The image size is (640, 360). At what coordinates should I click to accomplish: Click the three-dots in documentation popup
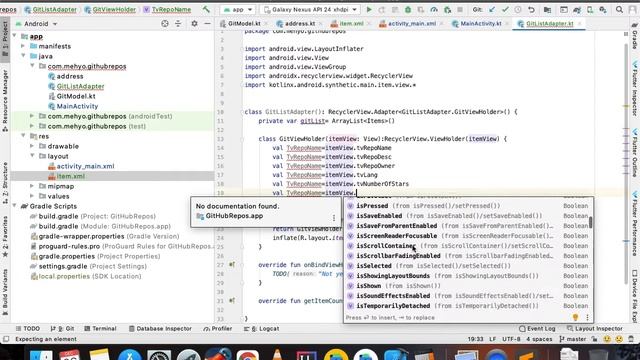tap(334, 218)
